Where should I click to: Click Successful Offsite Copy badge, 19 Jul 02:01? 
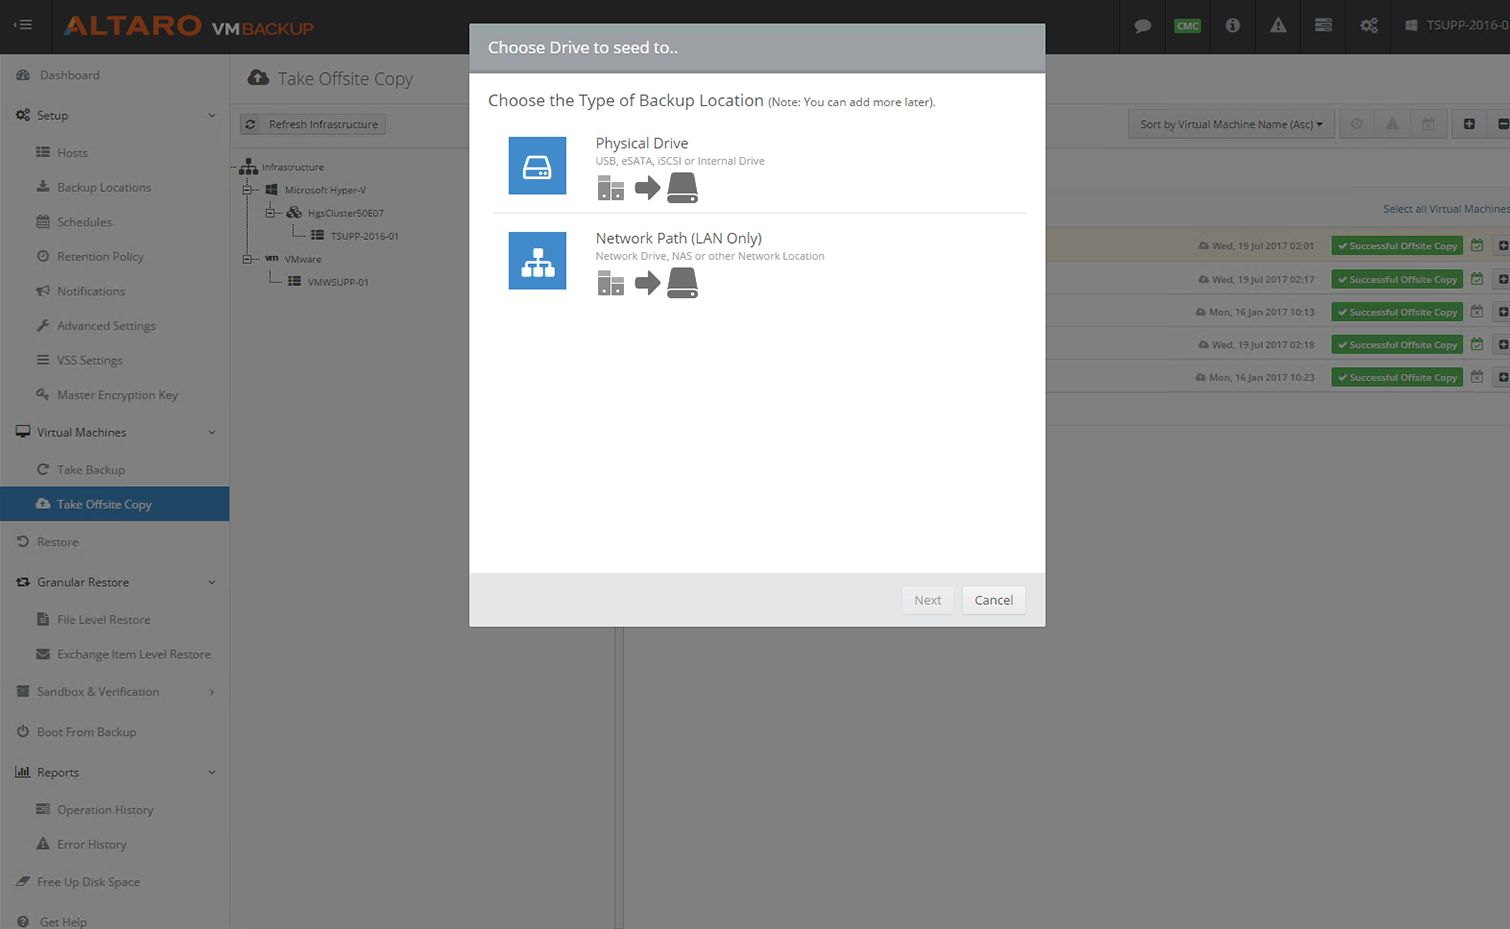point(1397,245)
